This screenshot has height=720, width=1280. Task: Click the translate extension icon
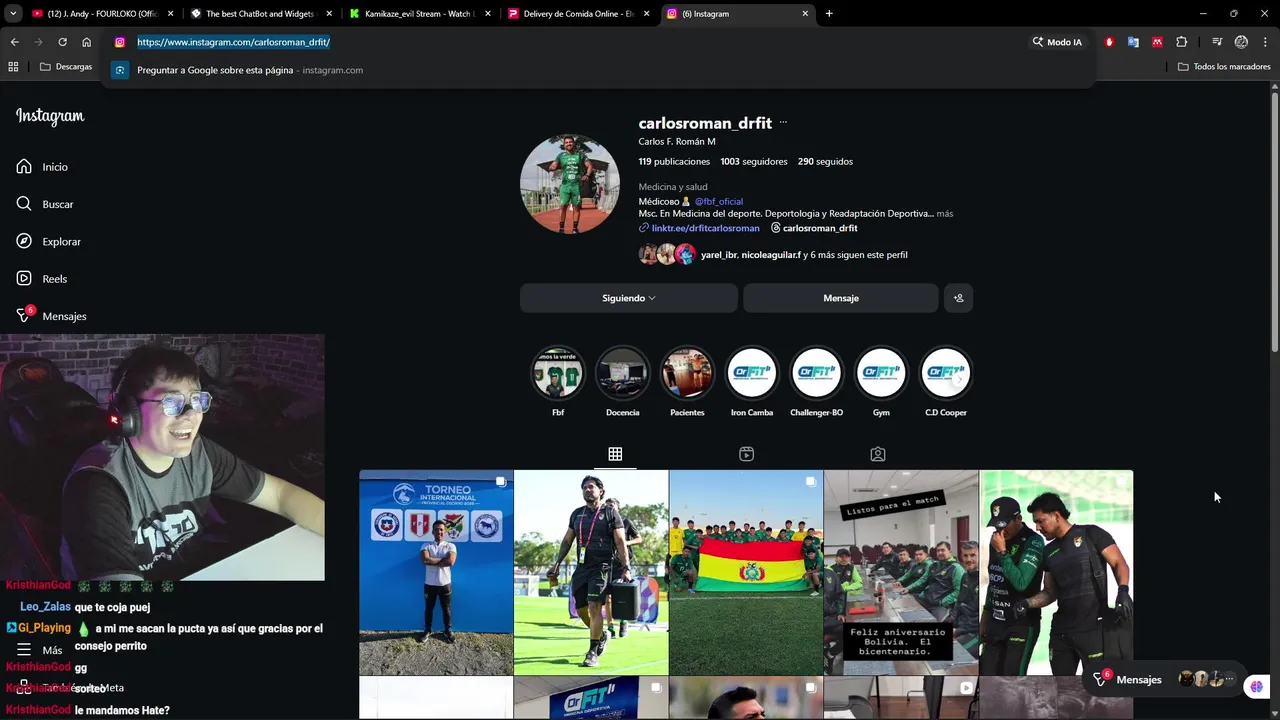(x=1133, y=42)
